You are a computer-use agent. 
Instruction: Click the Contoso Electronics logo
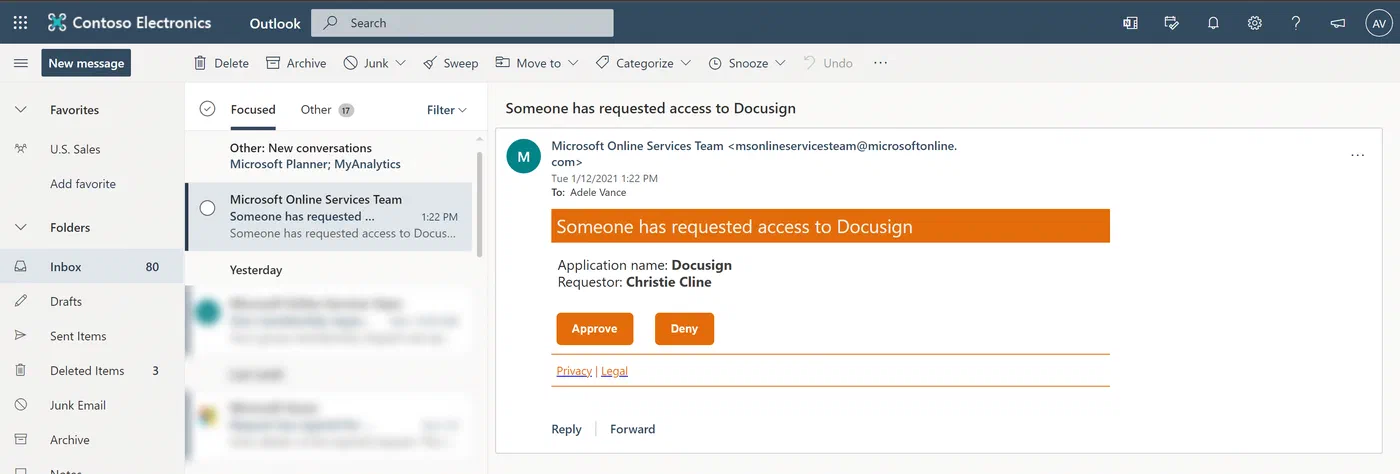(x=130, y=22)
